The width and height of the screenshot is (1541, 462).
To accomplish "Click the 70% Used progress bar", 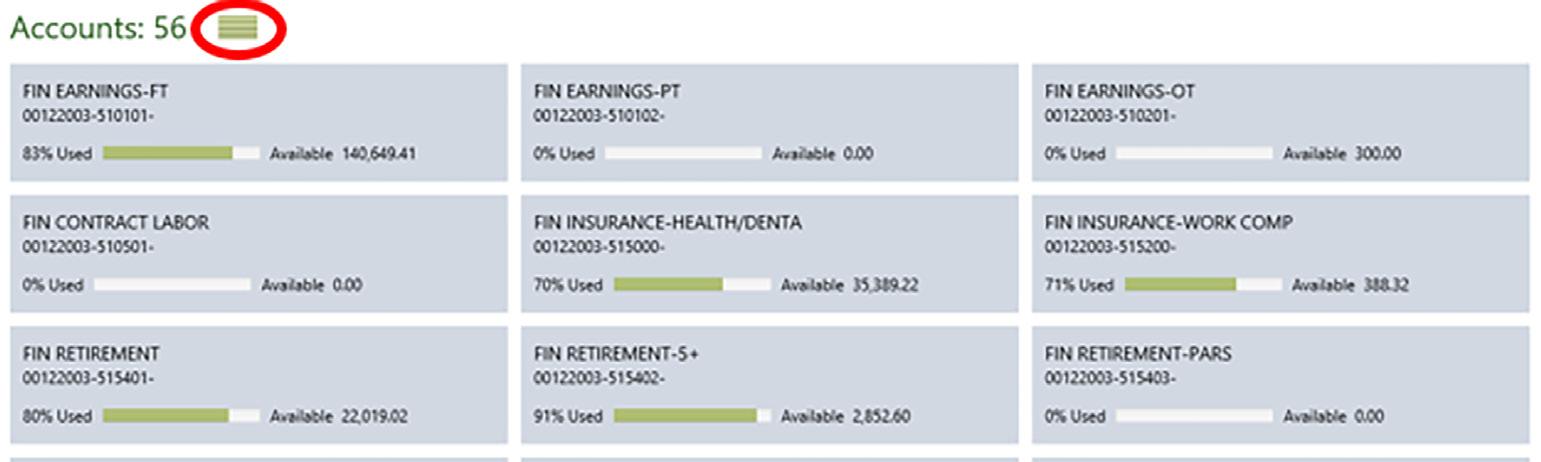I will (x=692, y=285).
